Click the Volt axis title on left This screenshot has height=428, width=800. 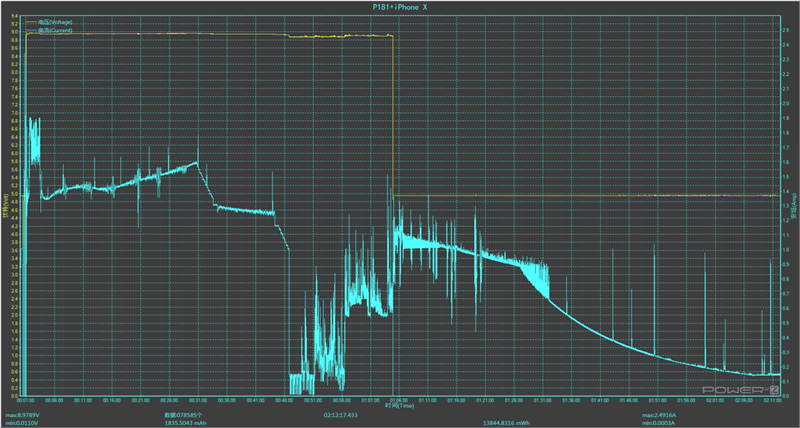click(6, 208)
